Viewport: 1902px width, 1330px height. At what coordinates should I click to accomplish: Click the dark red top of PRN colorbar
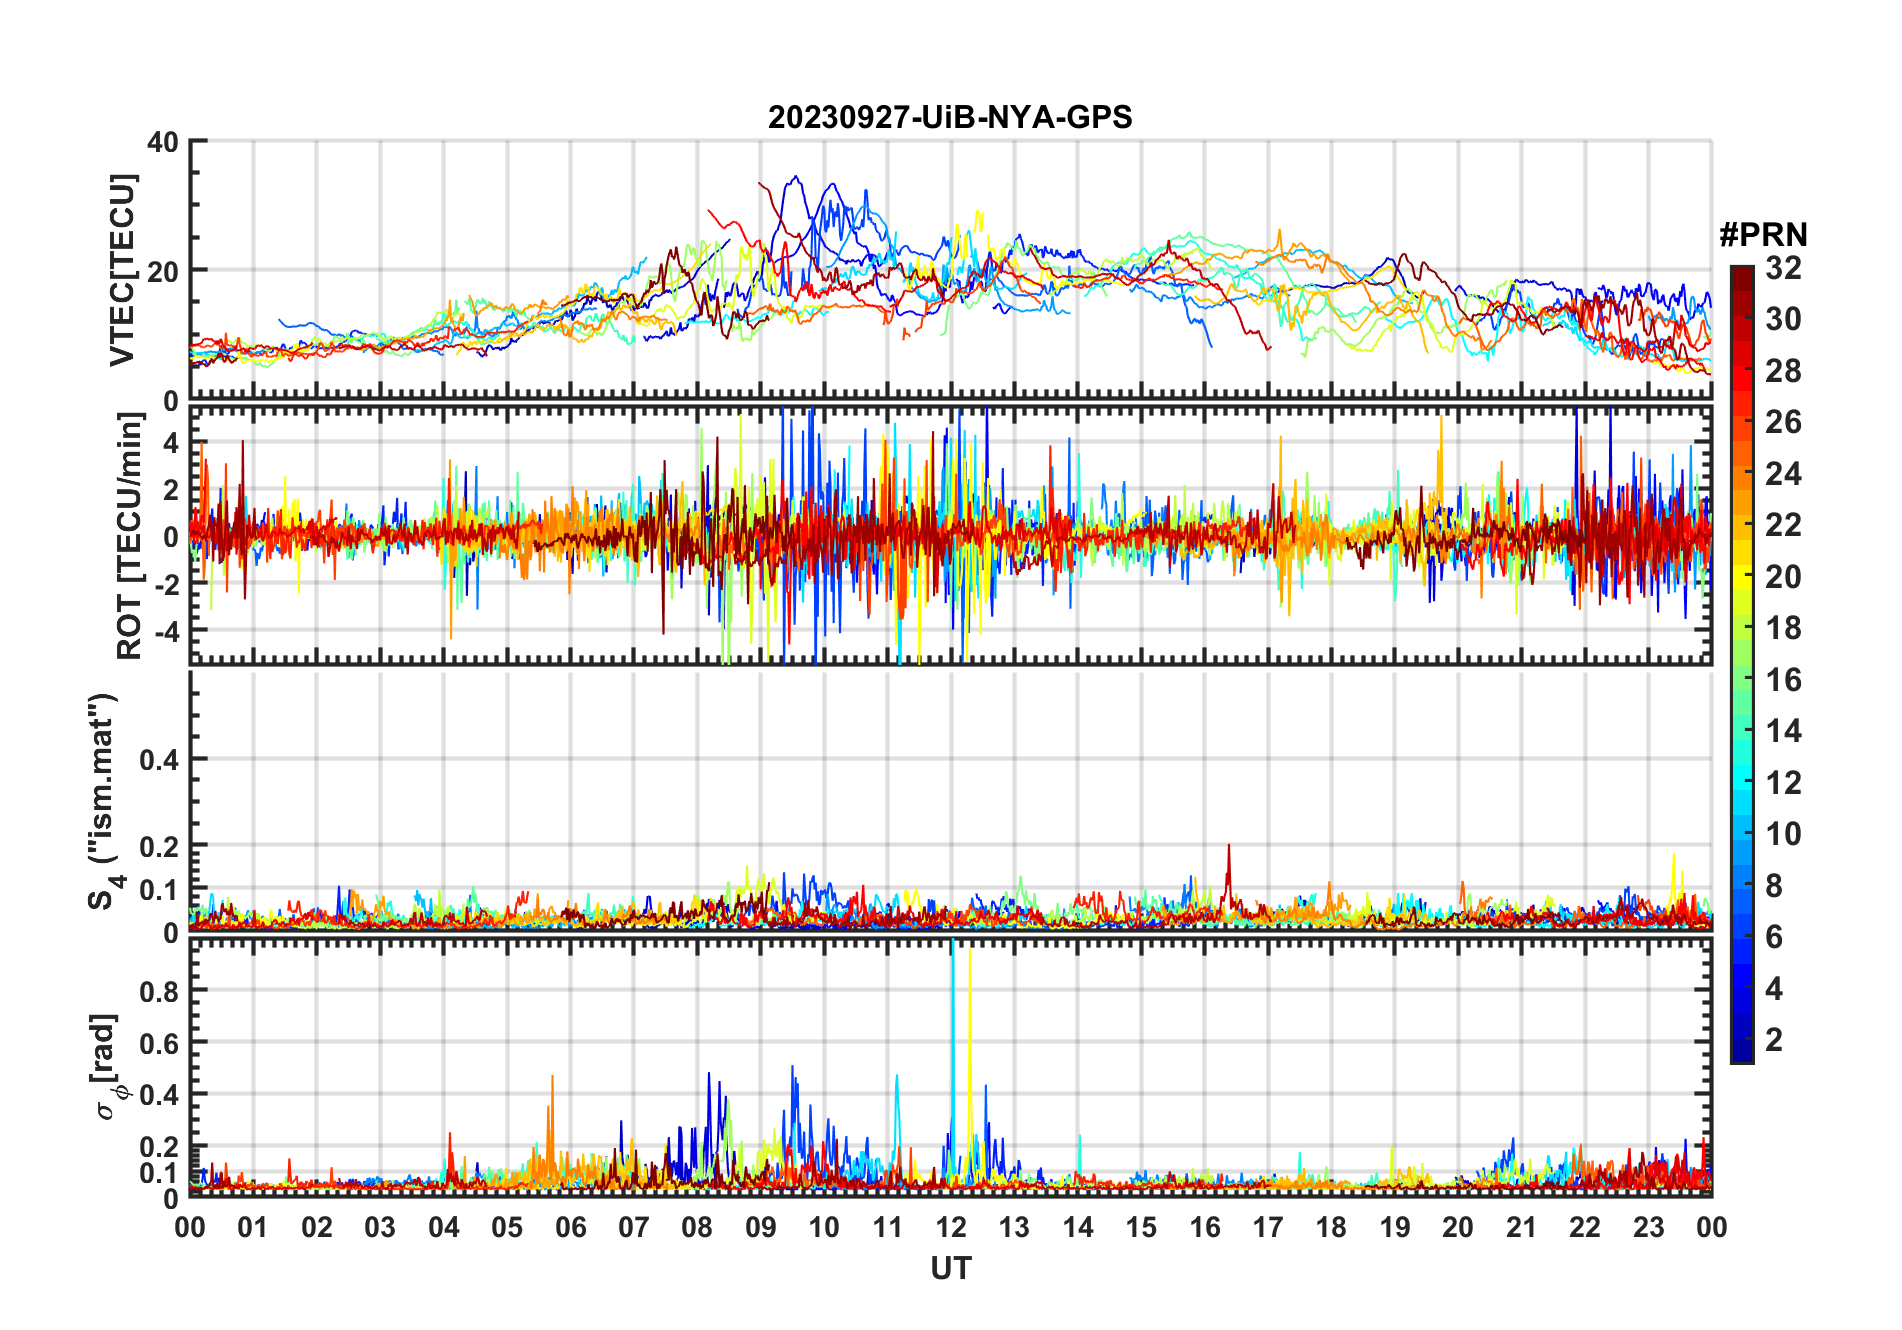click(1742, 277)
